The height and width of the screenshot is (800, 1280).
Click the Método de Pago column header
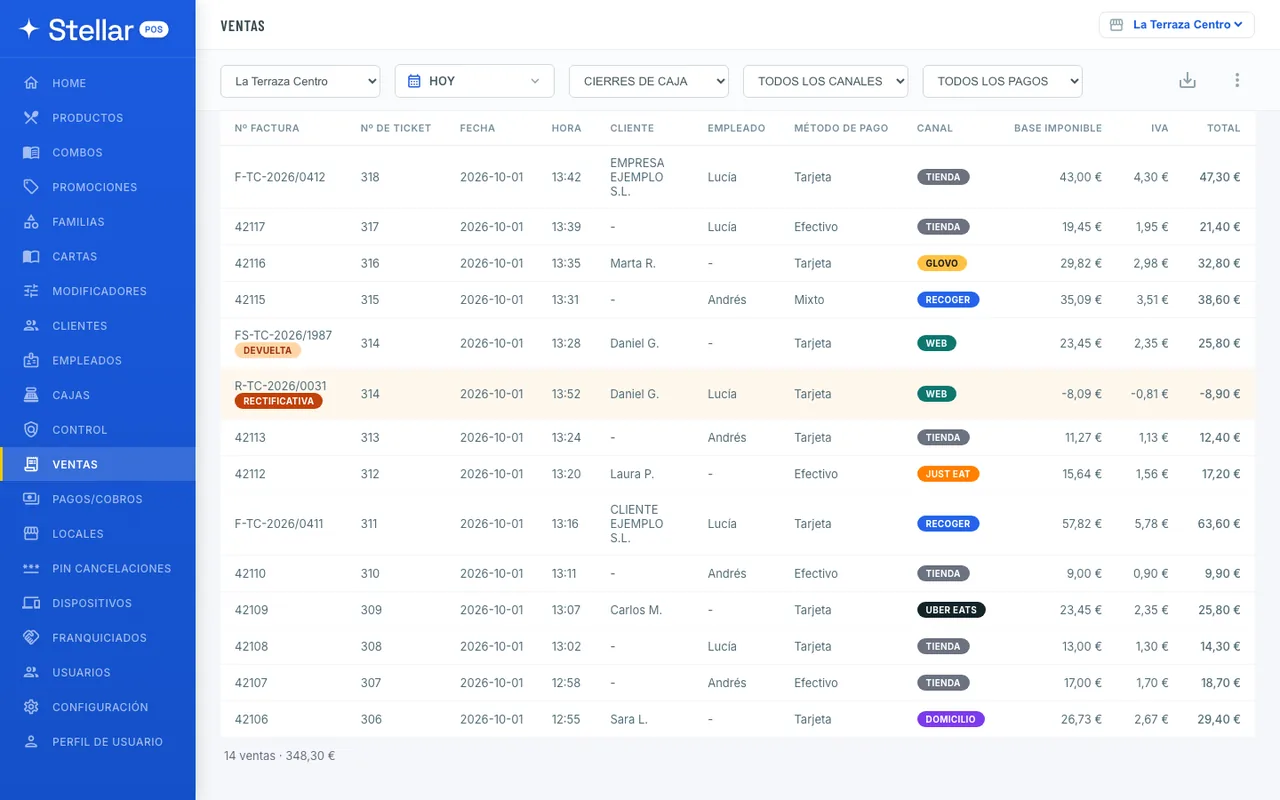coord(841,128)
